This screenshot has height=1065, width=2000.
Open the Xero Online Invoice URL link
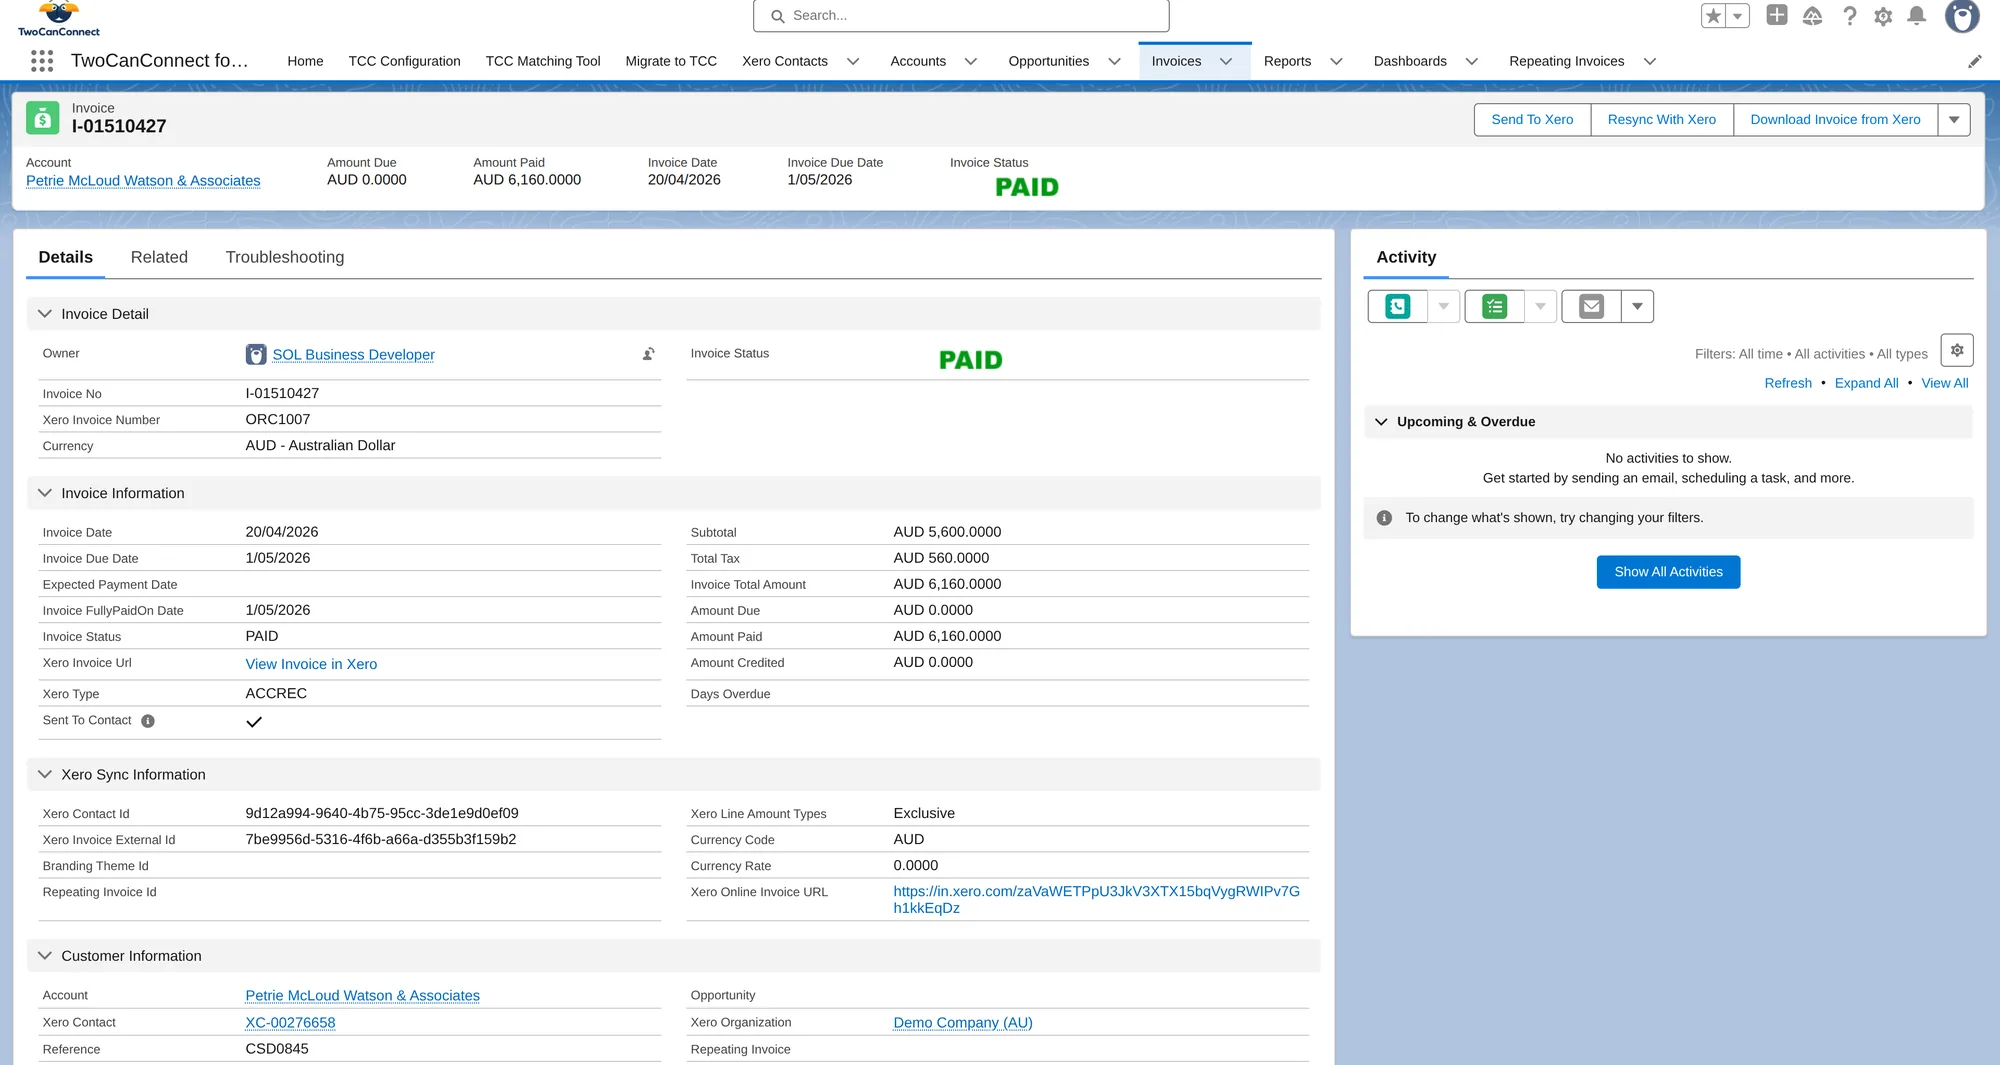tap(1096, 900)
